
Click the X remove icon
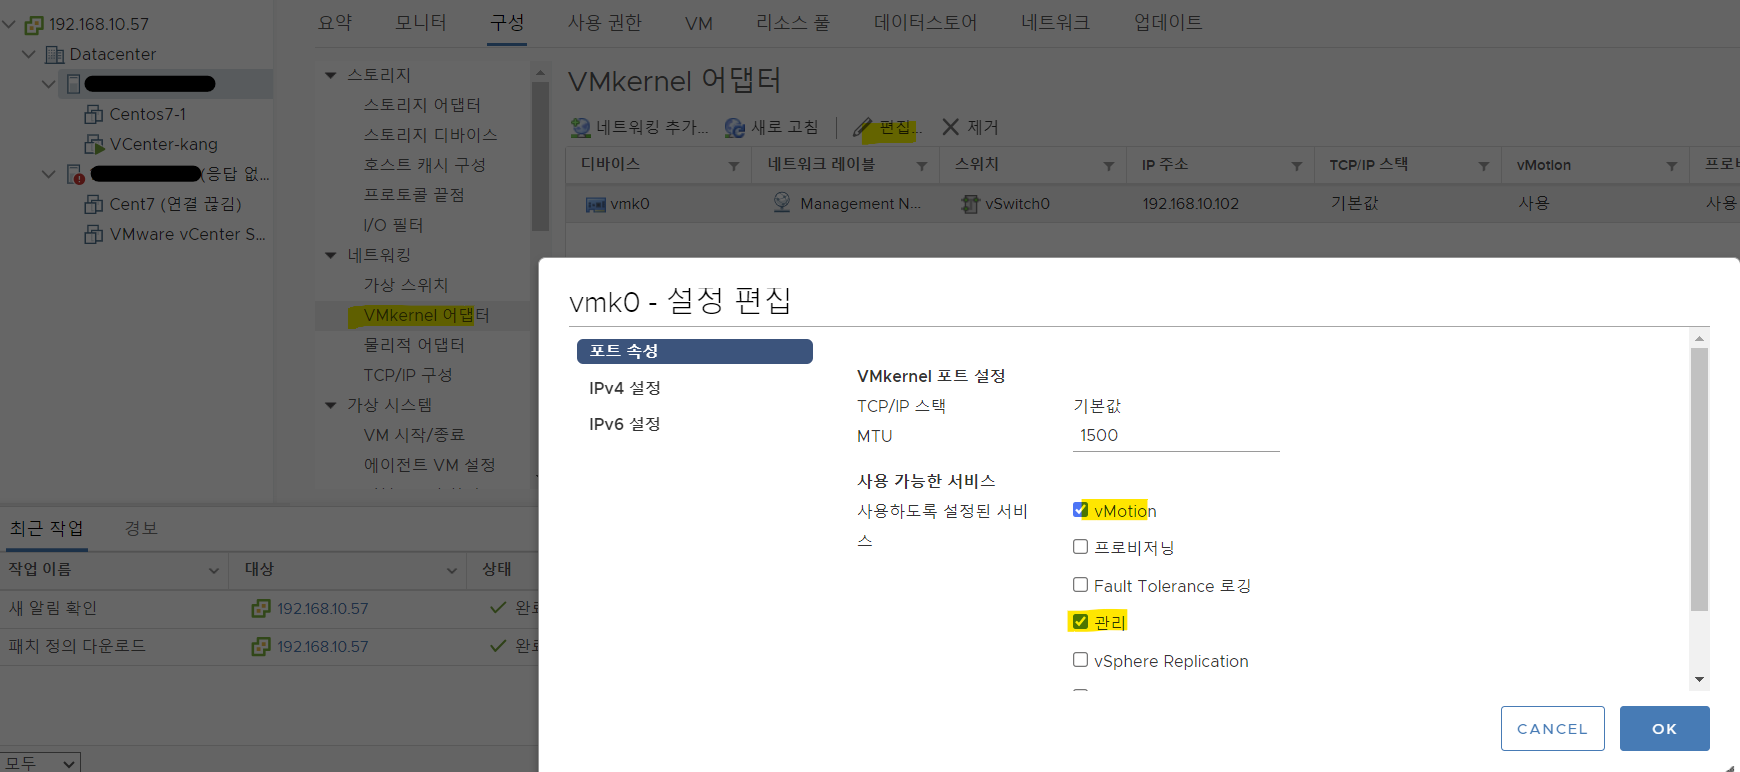coord(950,126)
